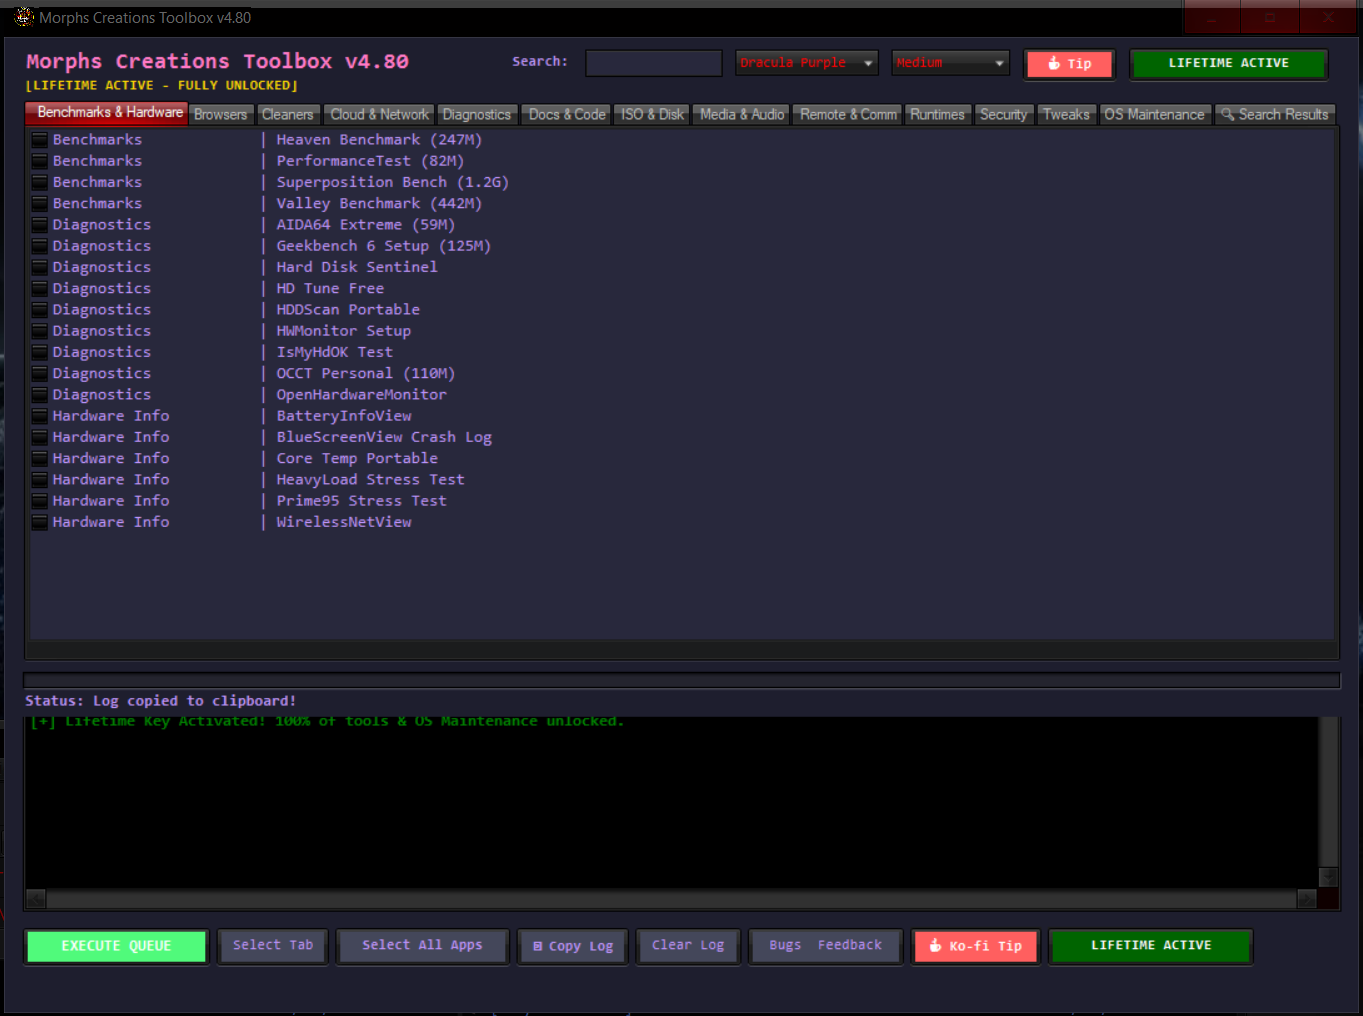Switch to the Tweaks tab

pyautogui.click(x=1066, y=115)
